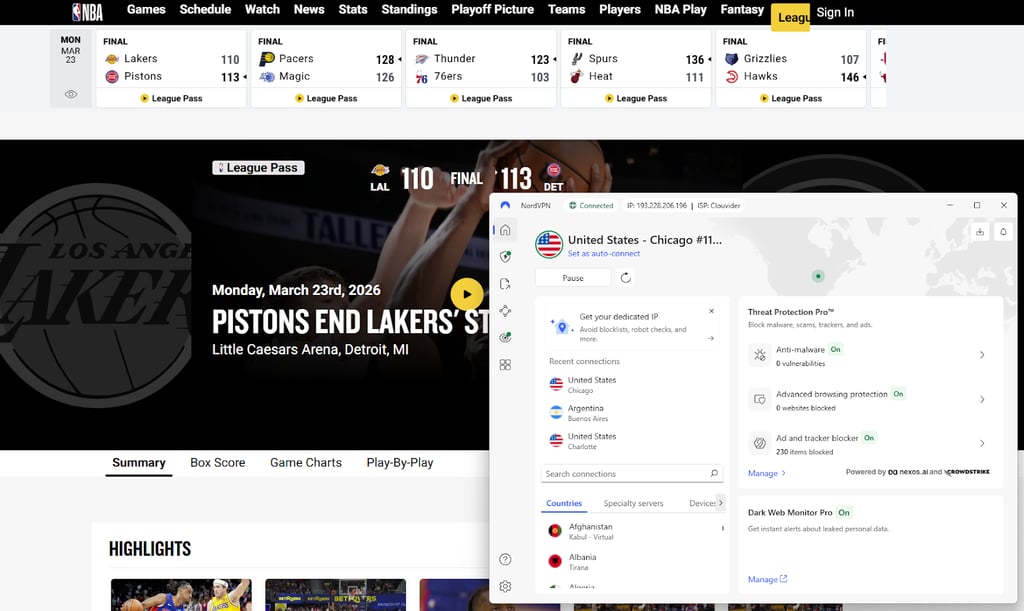Switch to the Box Score tab
Image resolution: width=1024 pixels, height=611 pixels.
point(217,463)
